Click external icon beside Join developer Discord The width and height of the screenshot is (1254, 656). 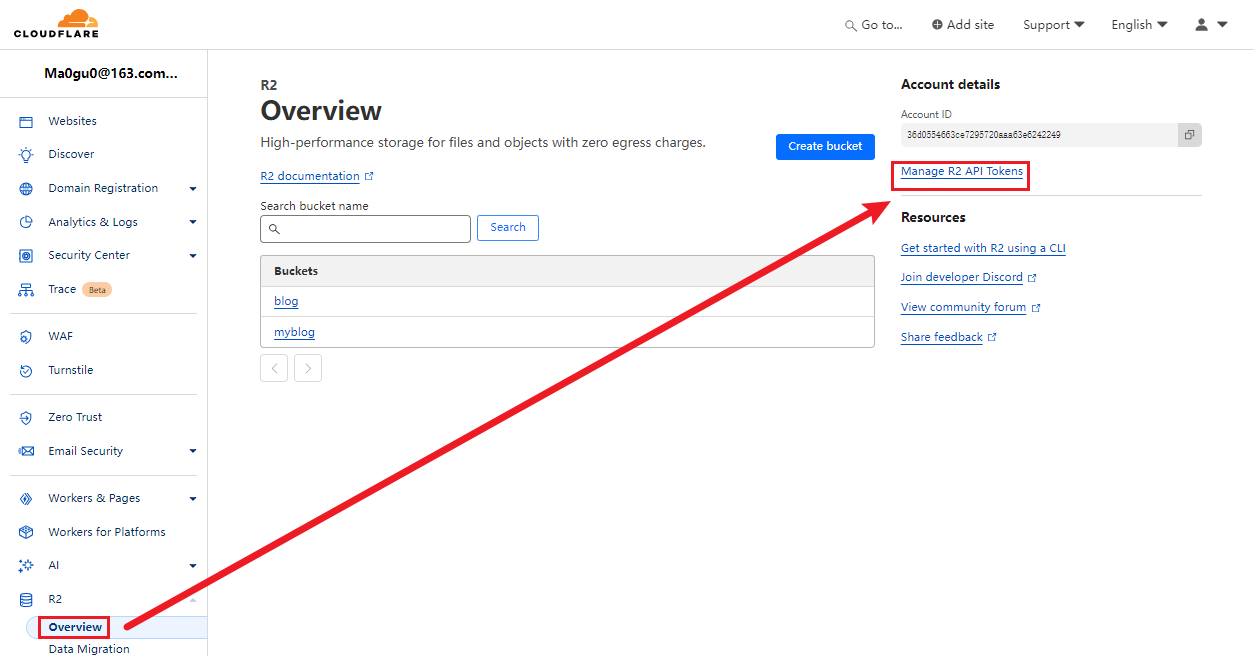click(x=1032, y=278)
